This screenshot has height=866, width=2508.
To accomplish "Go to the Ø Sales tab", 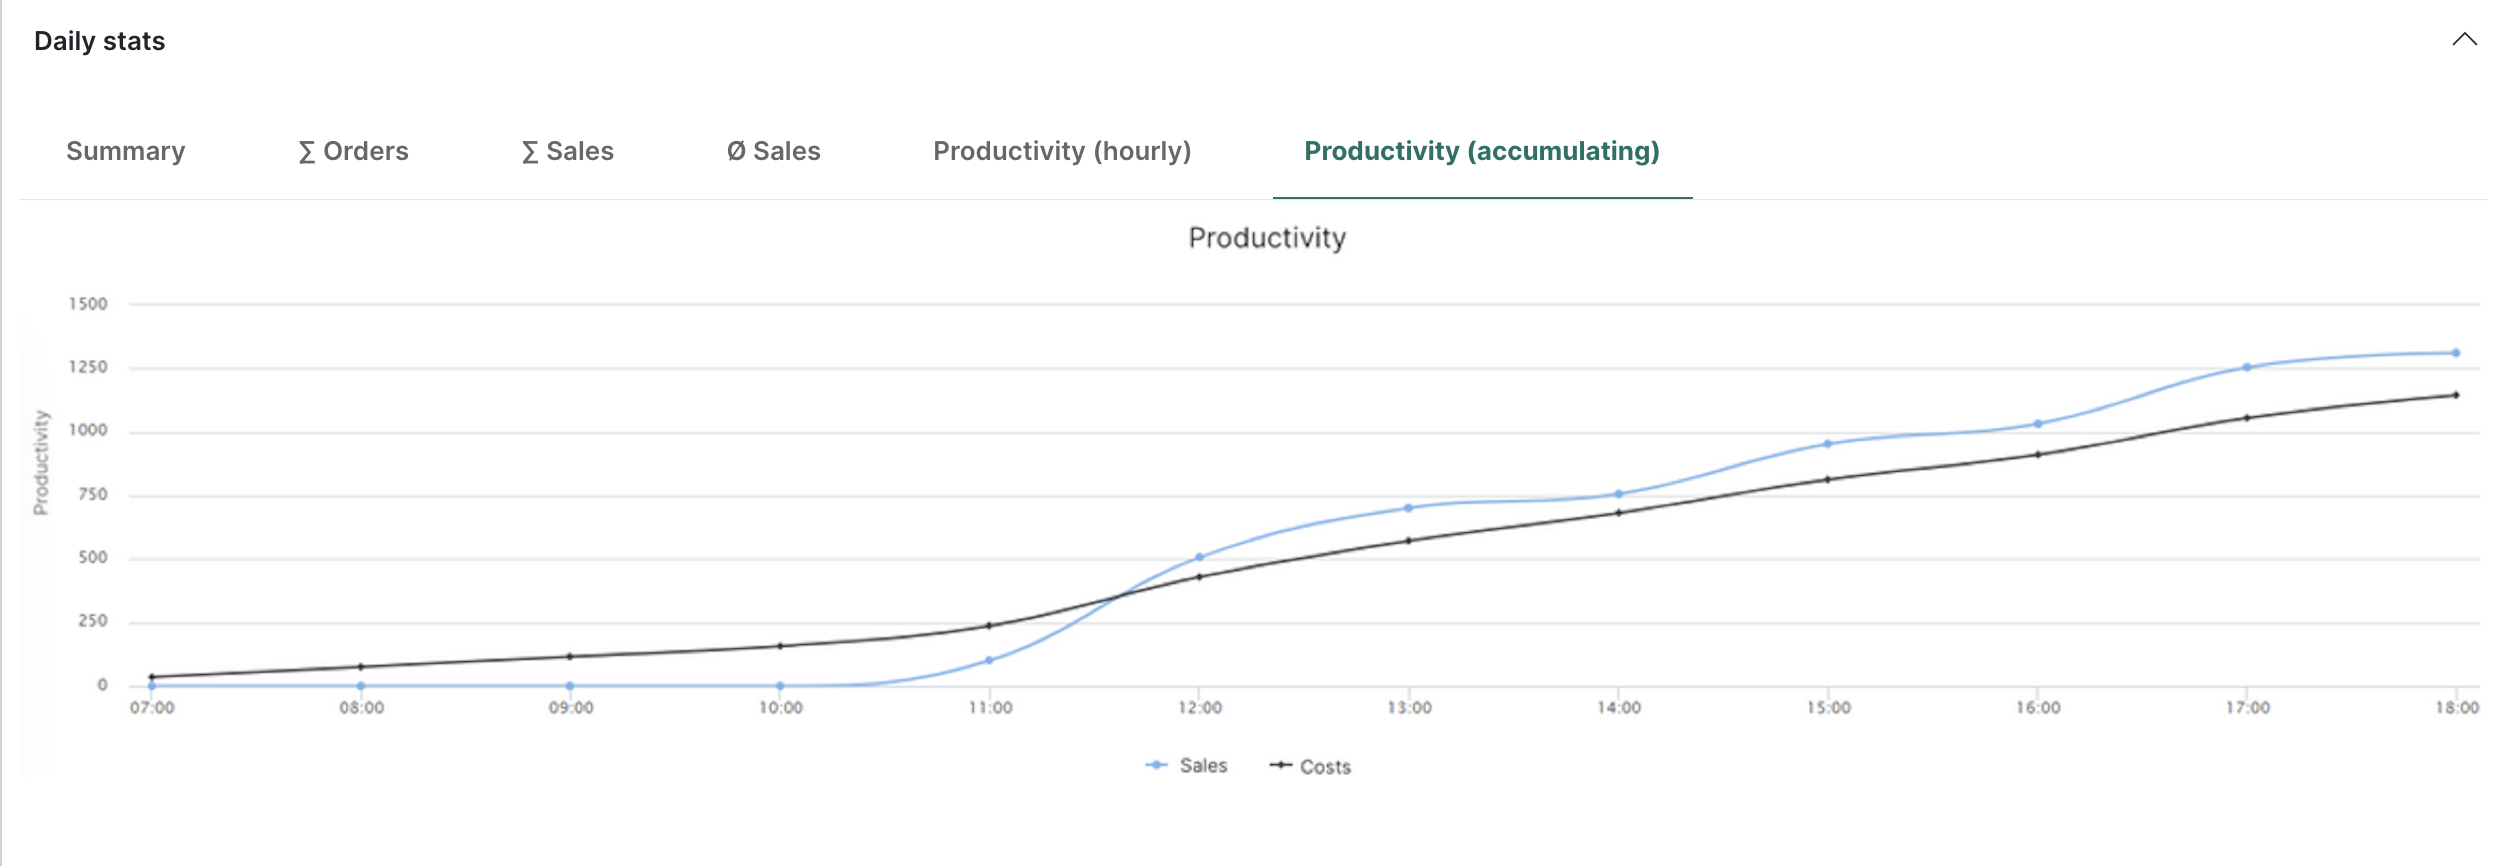I will pos(773,151).
